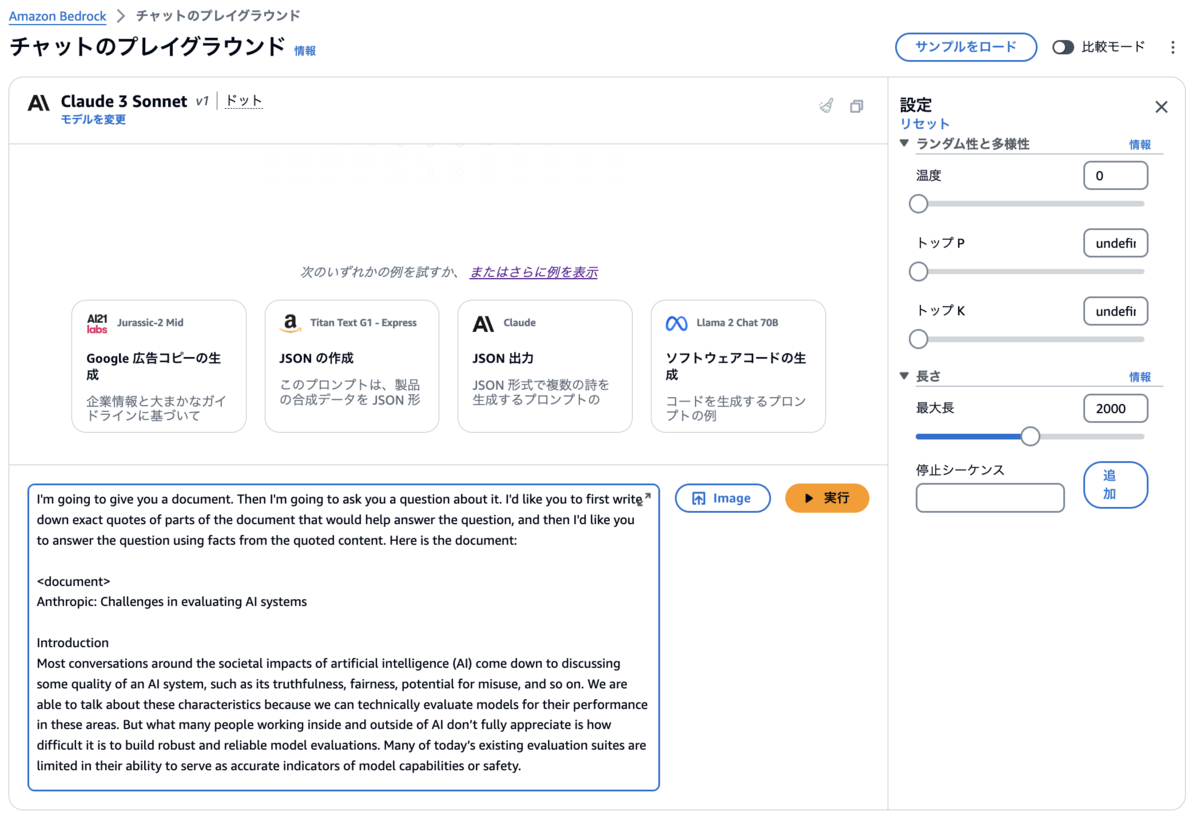Collapse the 長さ section
Screen dimensions: 1200x824
click(x=903, y=375)
